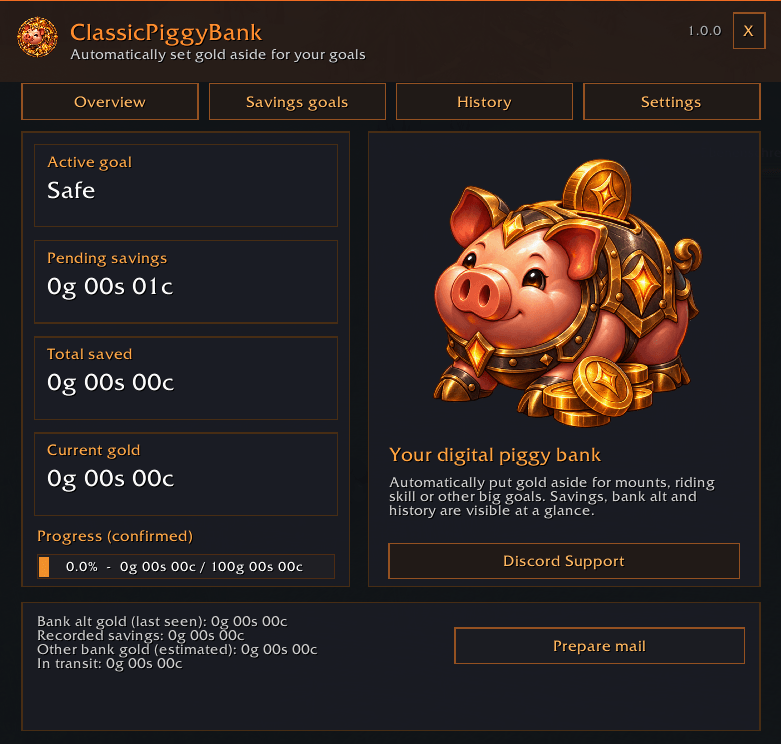The image size is (781, 744).
Task: Click the ClassicPiggyBank logo icon
Action: [37, 37]
